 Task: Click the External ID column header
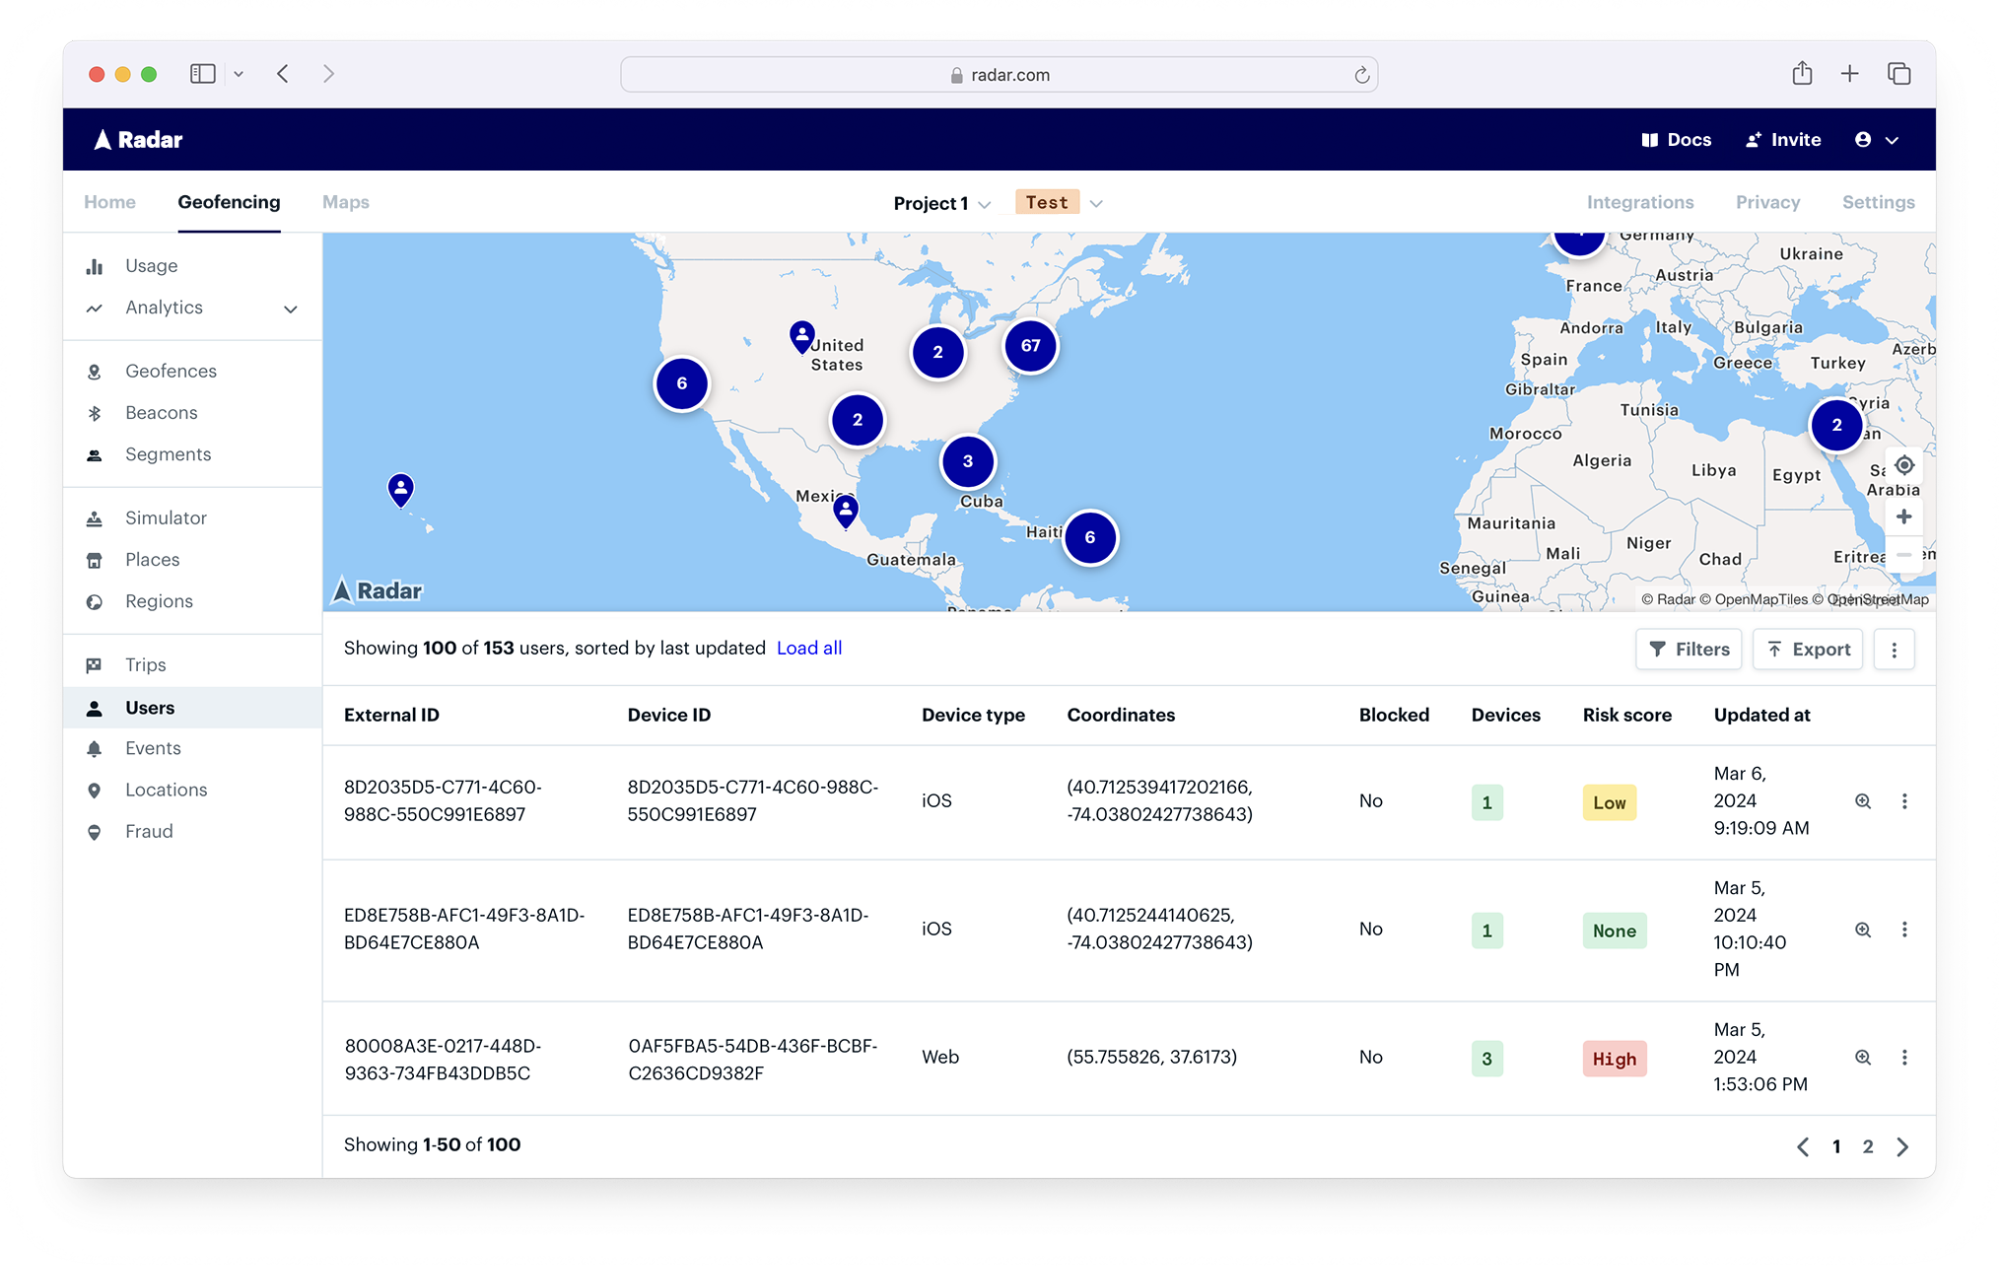point(391,715)
